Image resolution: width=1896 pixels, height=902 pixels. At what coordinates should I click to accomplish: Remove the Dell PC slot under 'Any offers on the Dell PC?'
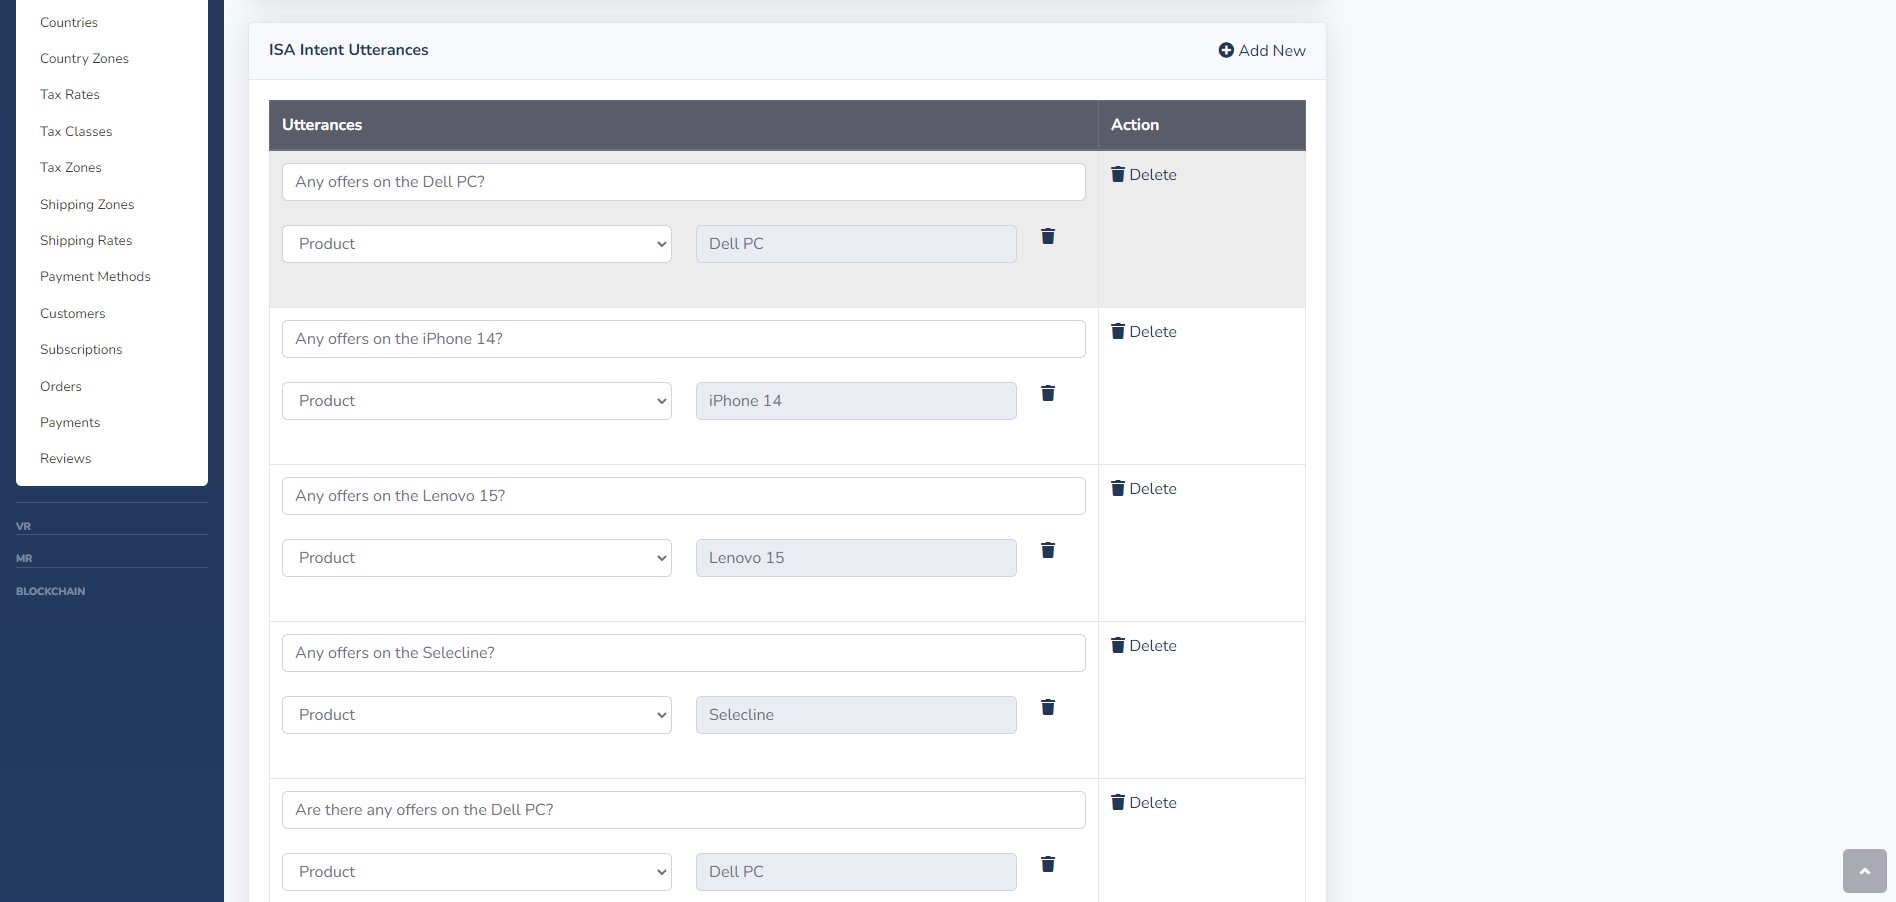tap(1048, 236)
